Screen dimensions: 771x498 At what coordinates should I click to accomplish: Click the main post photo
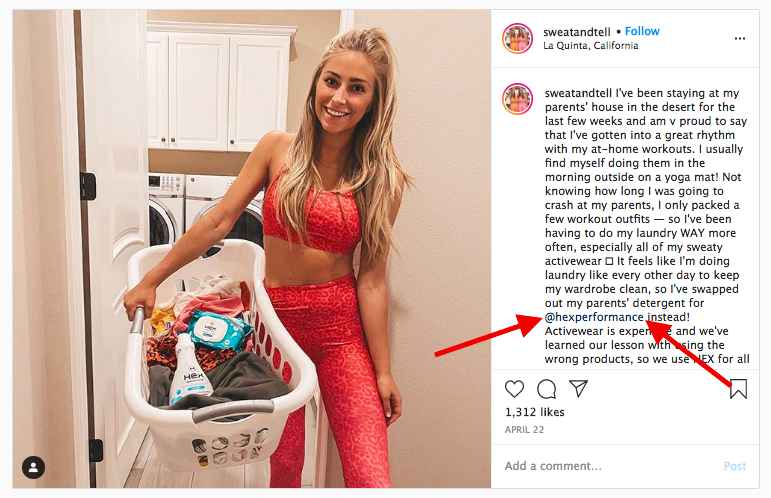252,249
